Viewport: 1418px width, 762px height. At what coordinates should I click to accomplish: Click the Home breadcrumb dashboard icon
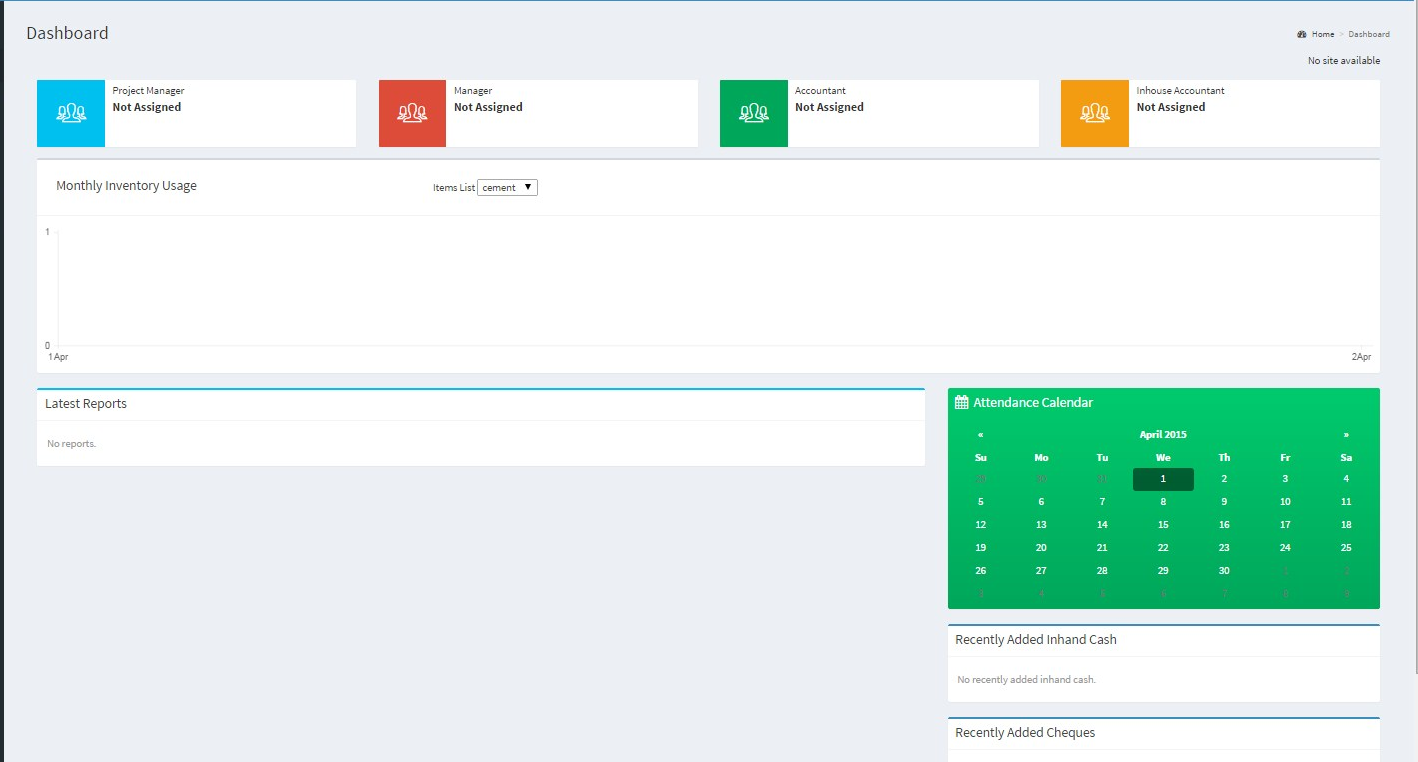coord(1302,34)
